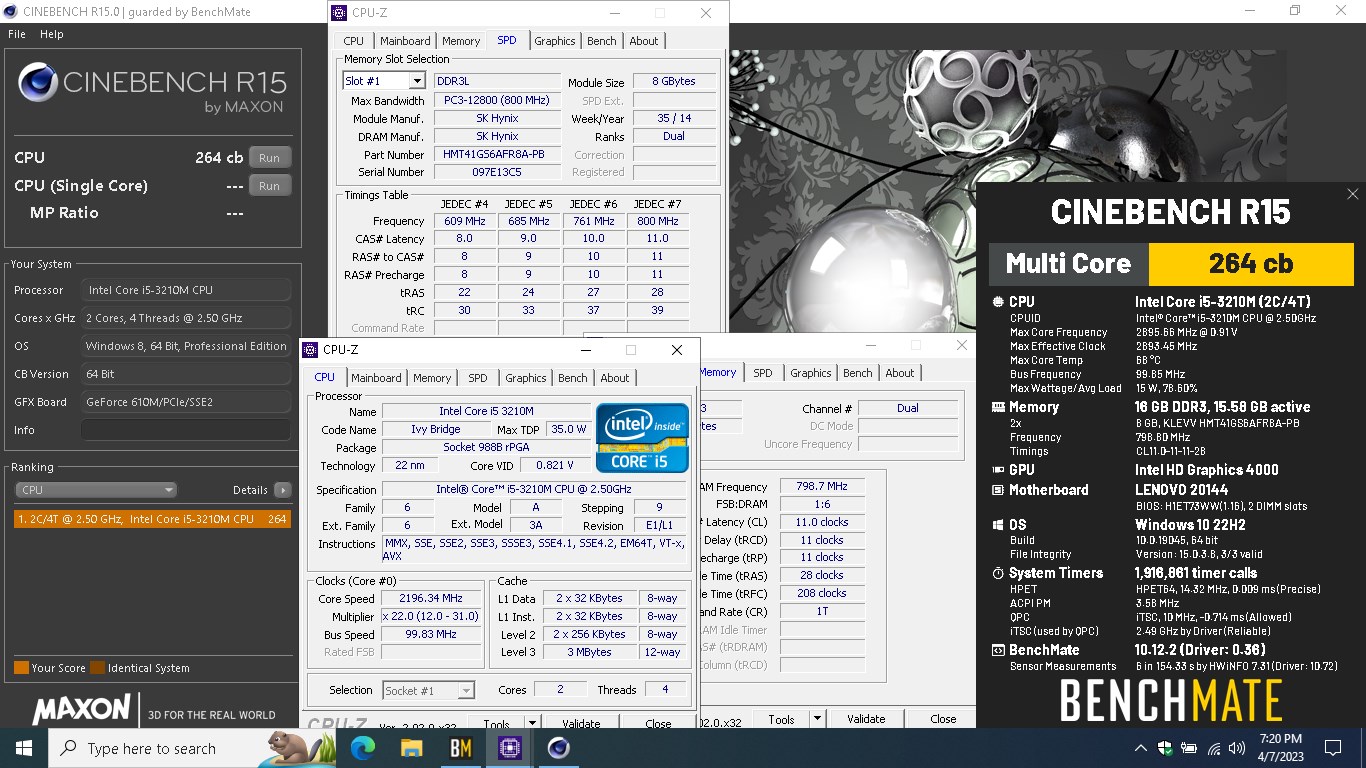This screenshot has height=768, width=1366.
Task: Click the Intel Core i5 logo badge
Action: tap(642, 437)
